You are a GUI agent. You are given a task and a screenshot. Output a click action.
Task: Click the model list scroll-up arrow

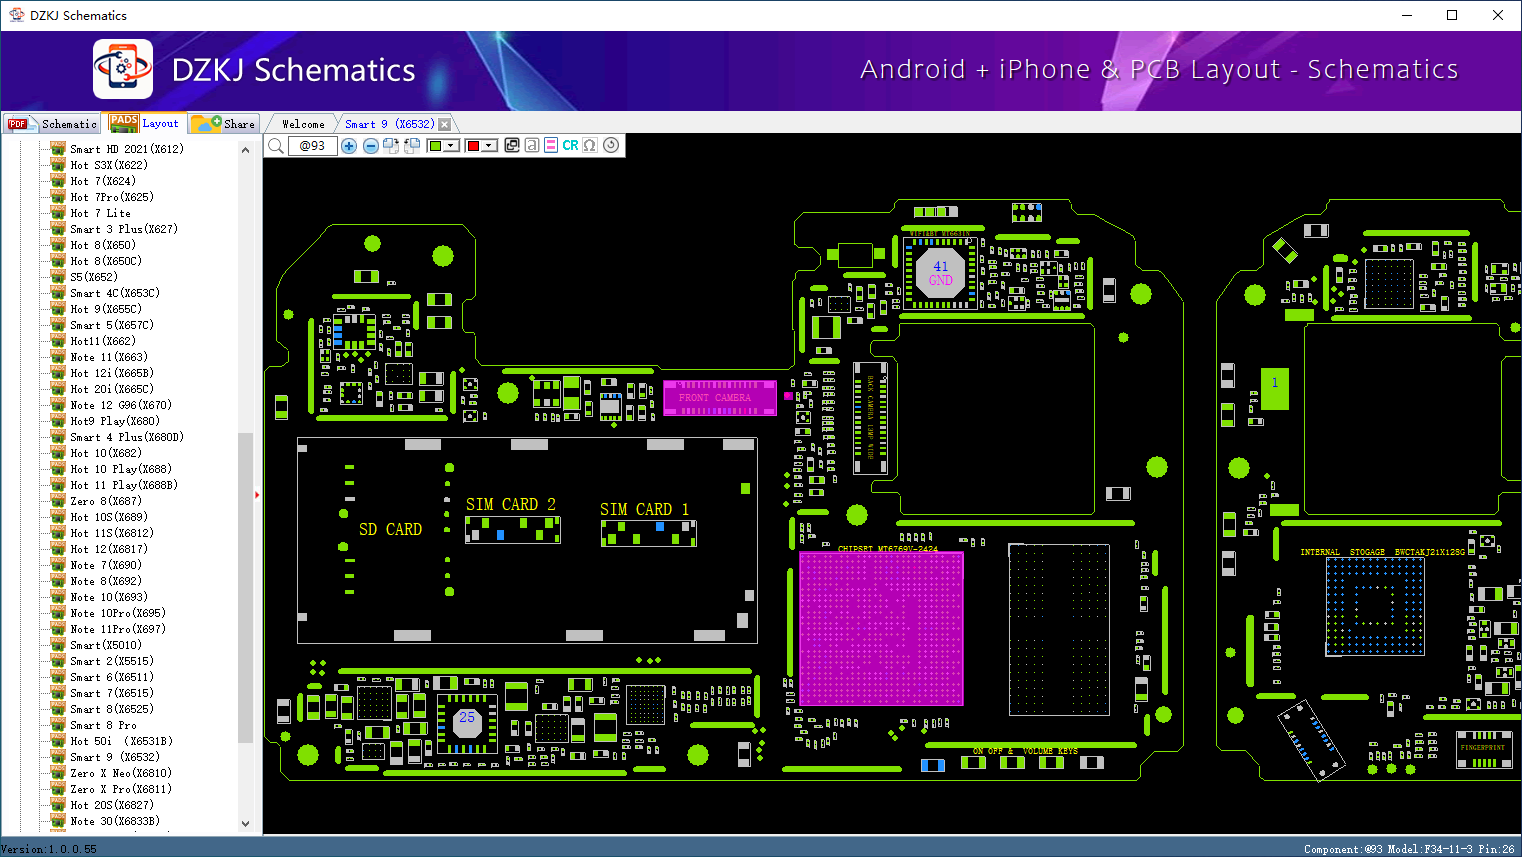click(x=246, y=150)
